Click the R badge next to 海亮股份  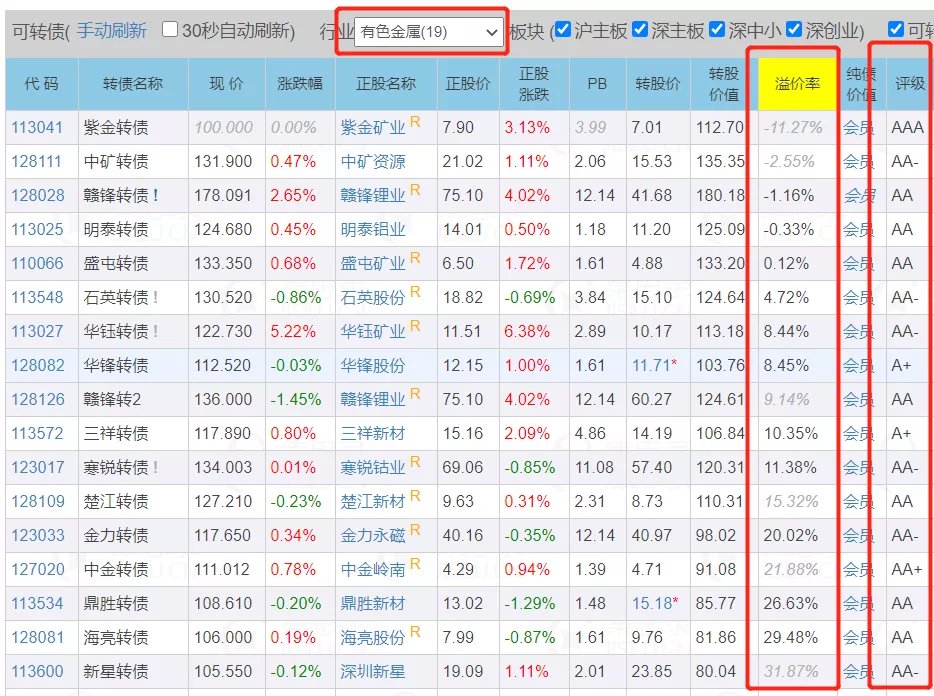tap(414, 631)
